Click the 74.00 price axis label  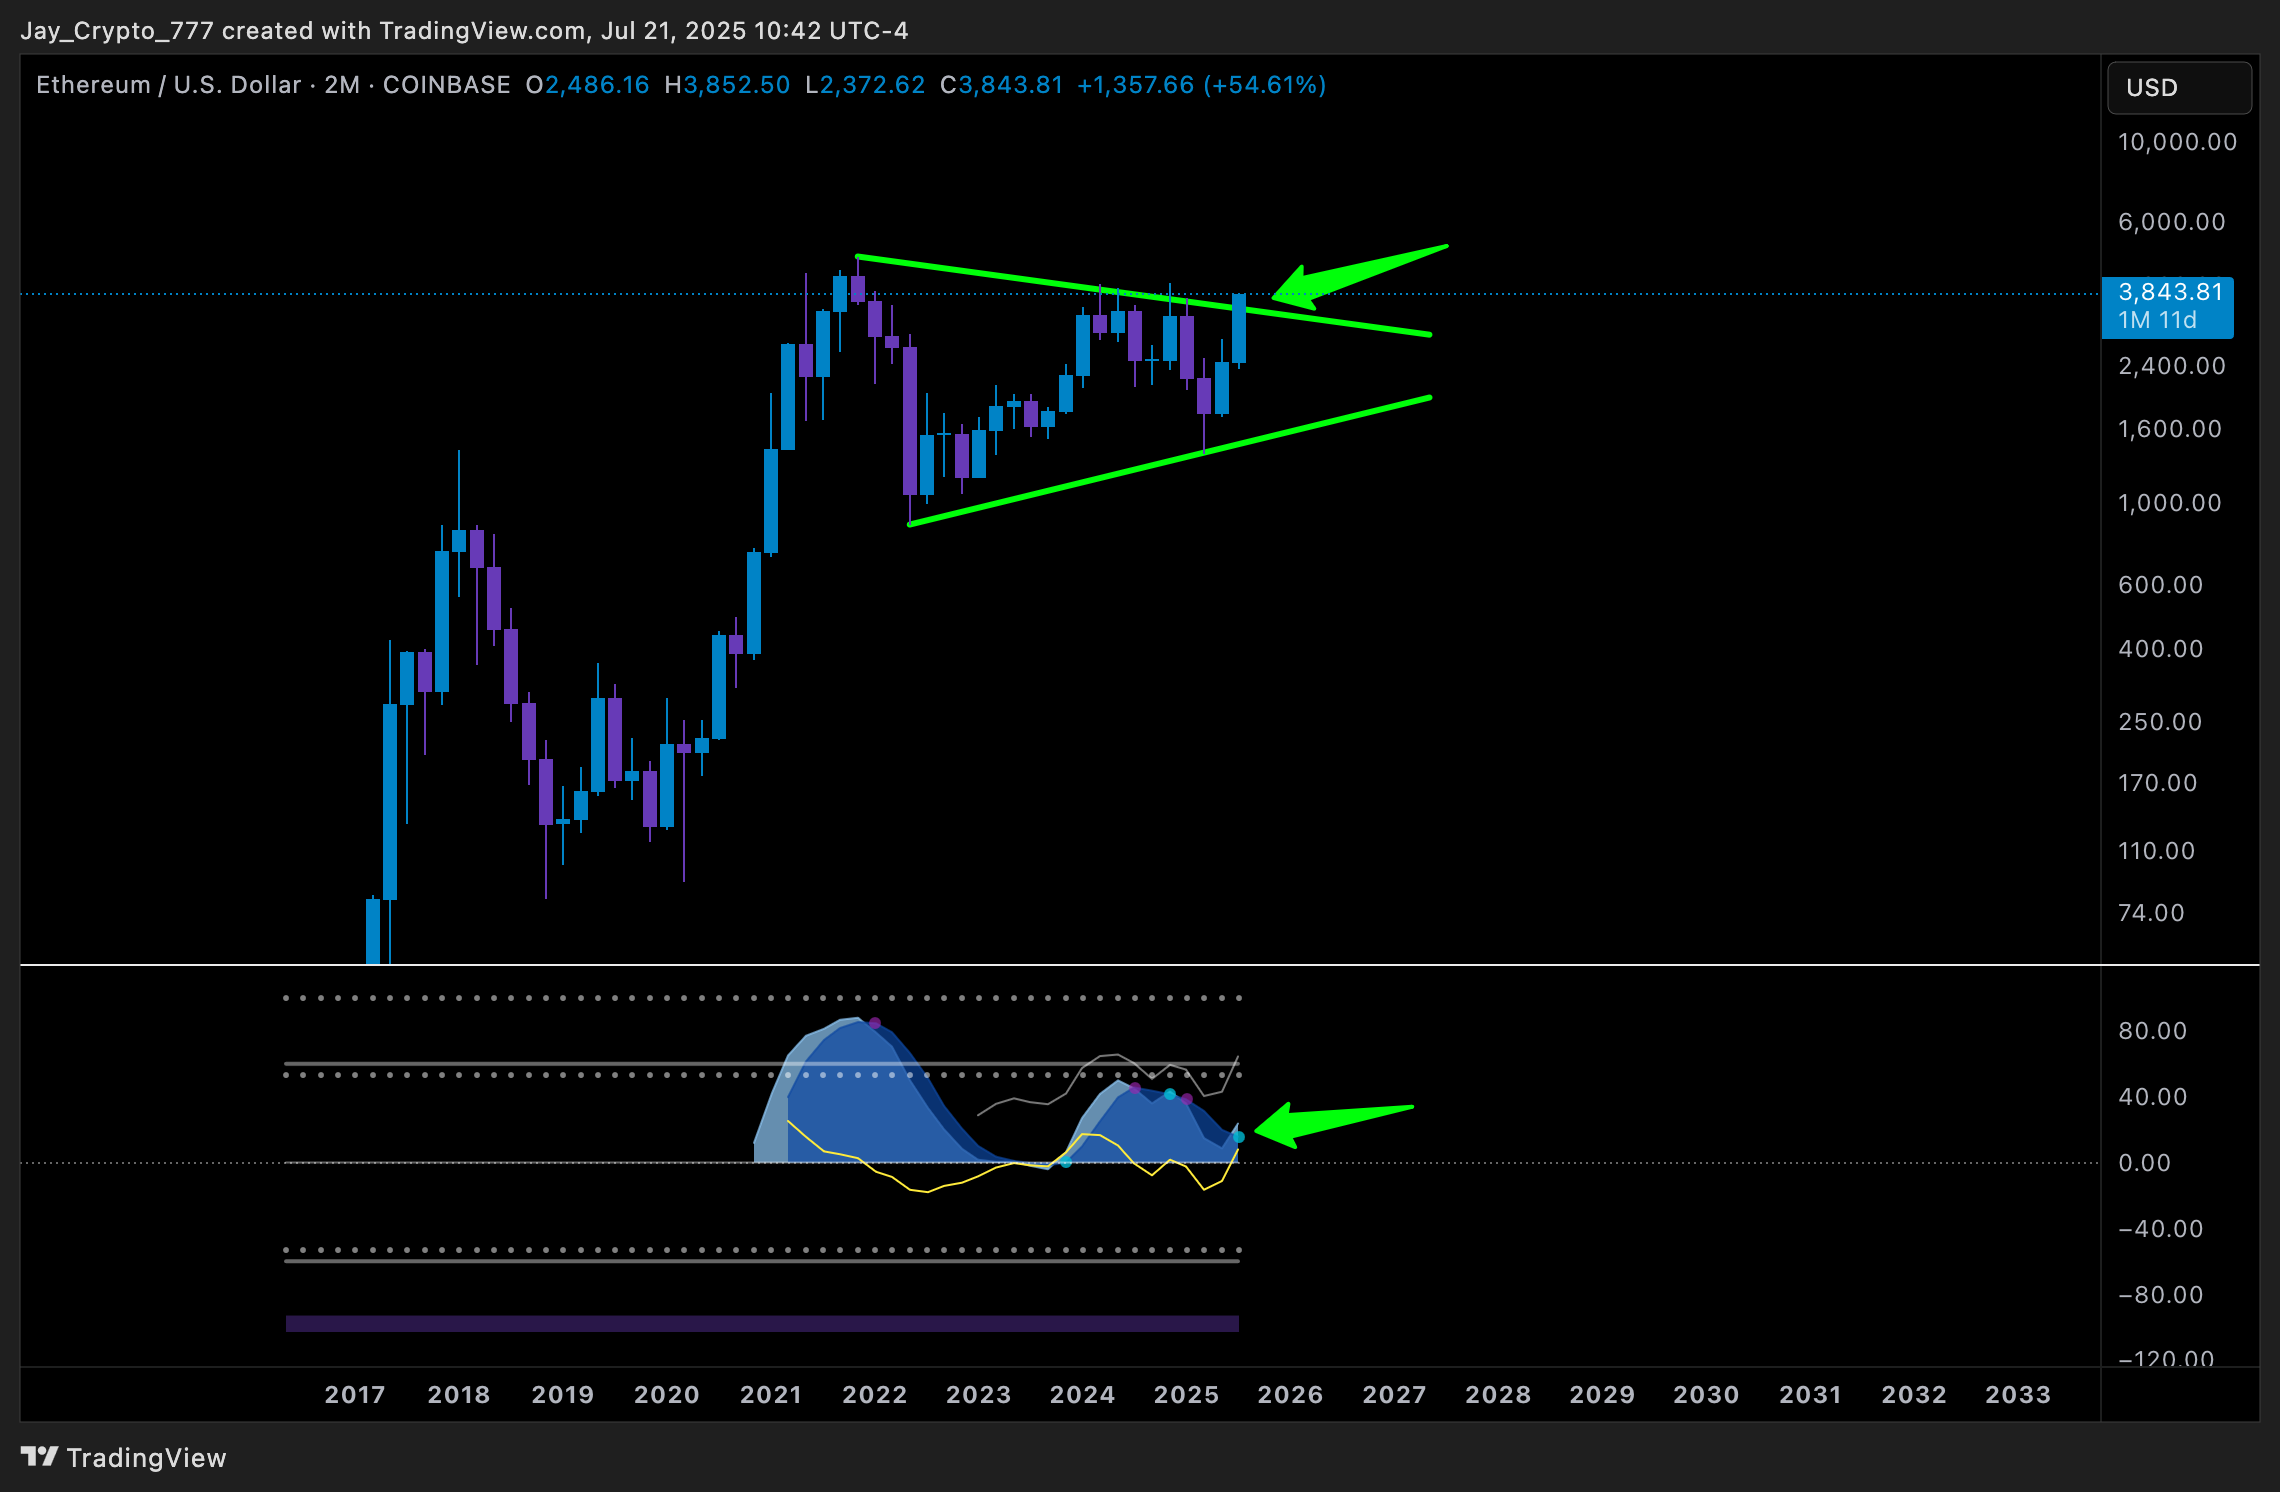click(x=2151, y=913)
